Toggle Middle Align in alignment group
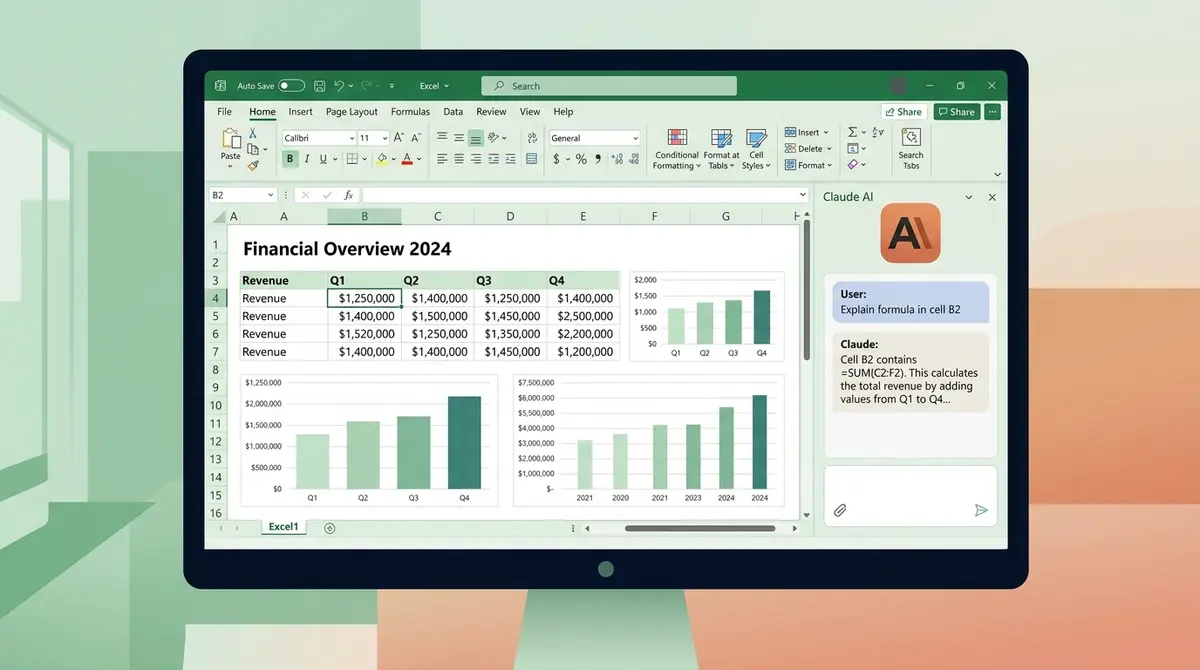This screenshot has width=1200, height=670. (x=459, y=137)
